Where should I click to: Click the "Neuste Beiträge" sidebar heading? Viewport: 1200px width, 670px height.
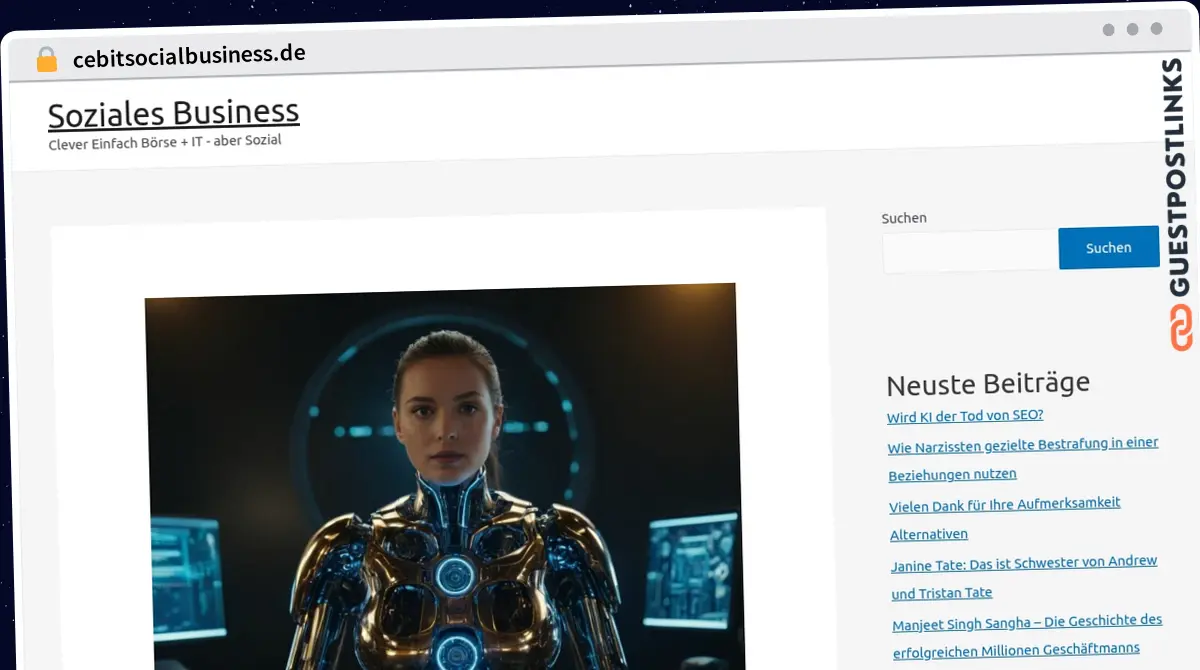[988, 383]
